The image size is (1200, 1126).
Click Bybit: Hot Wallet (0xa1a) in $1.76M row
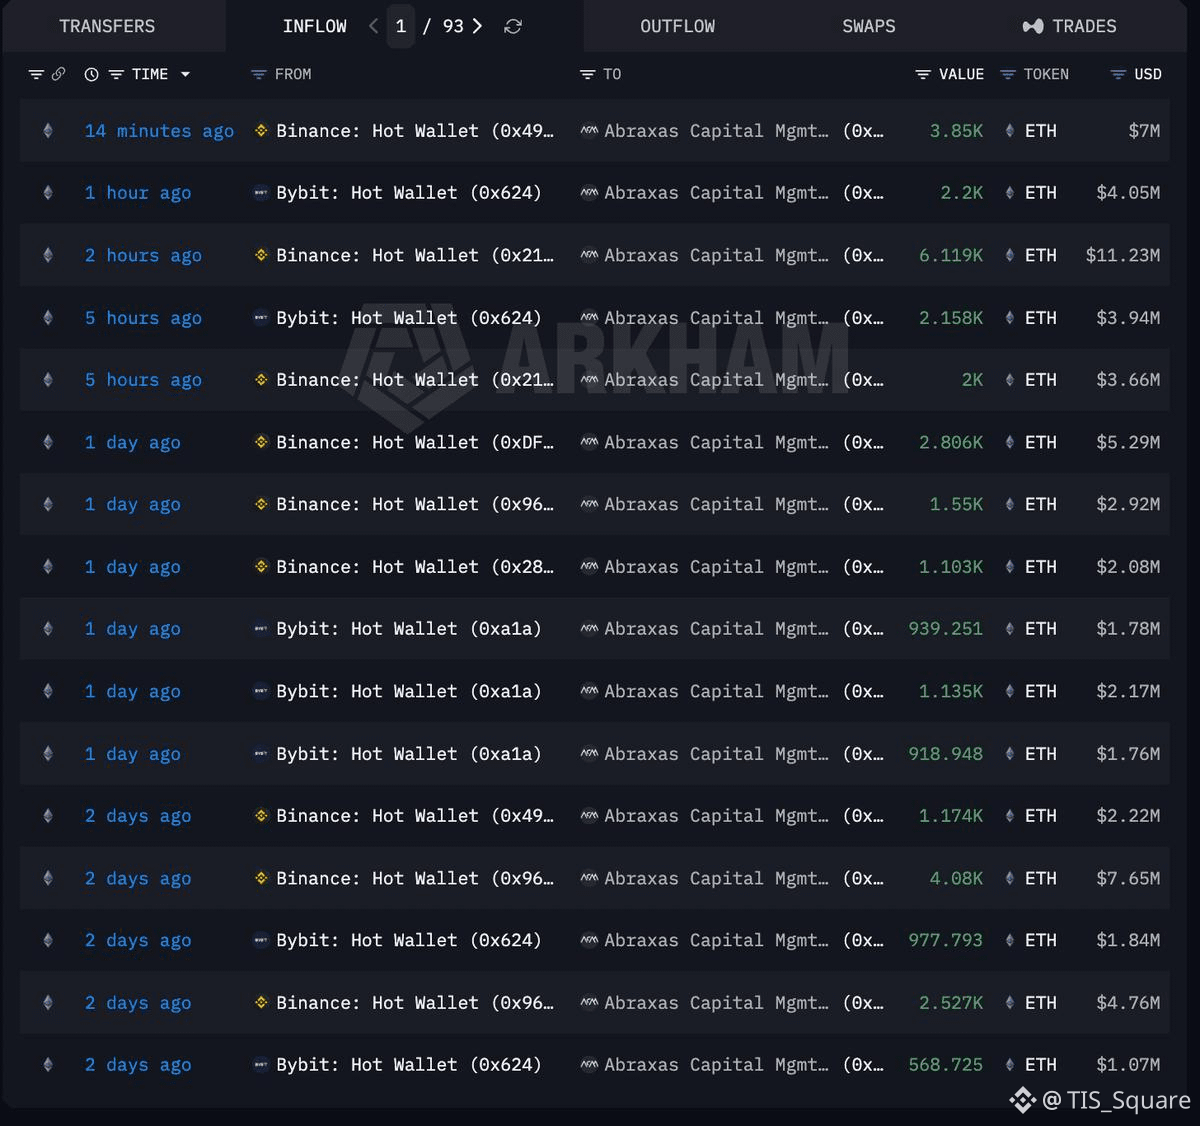408,754
